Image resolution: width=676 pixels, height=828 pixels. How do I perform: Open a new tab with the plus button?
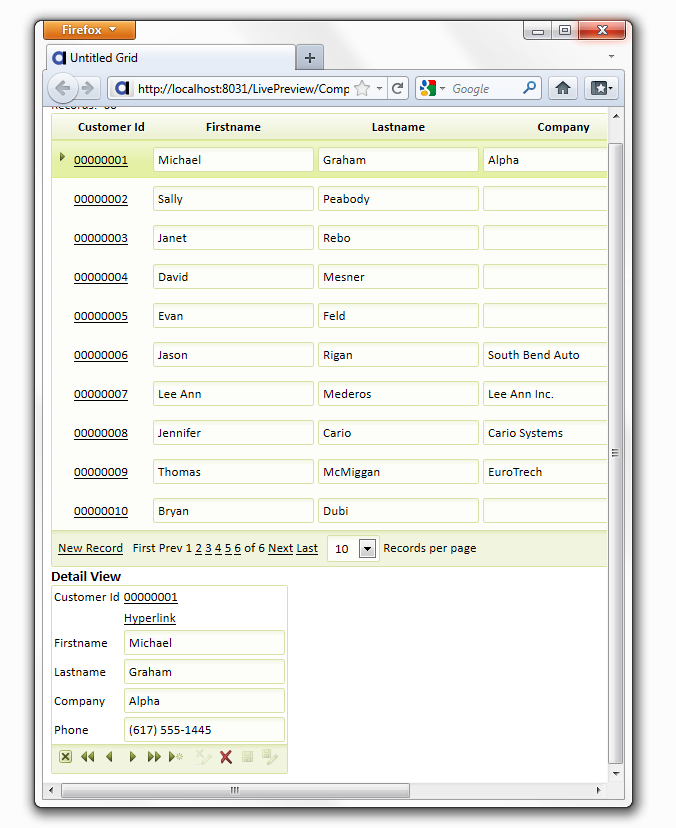[x=310, y=58]
